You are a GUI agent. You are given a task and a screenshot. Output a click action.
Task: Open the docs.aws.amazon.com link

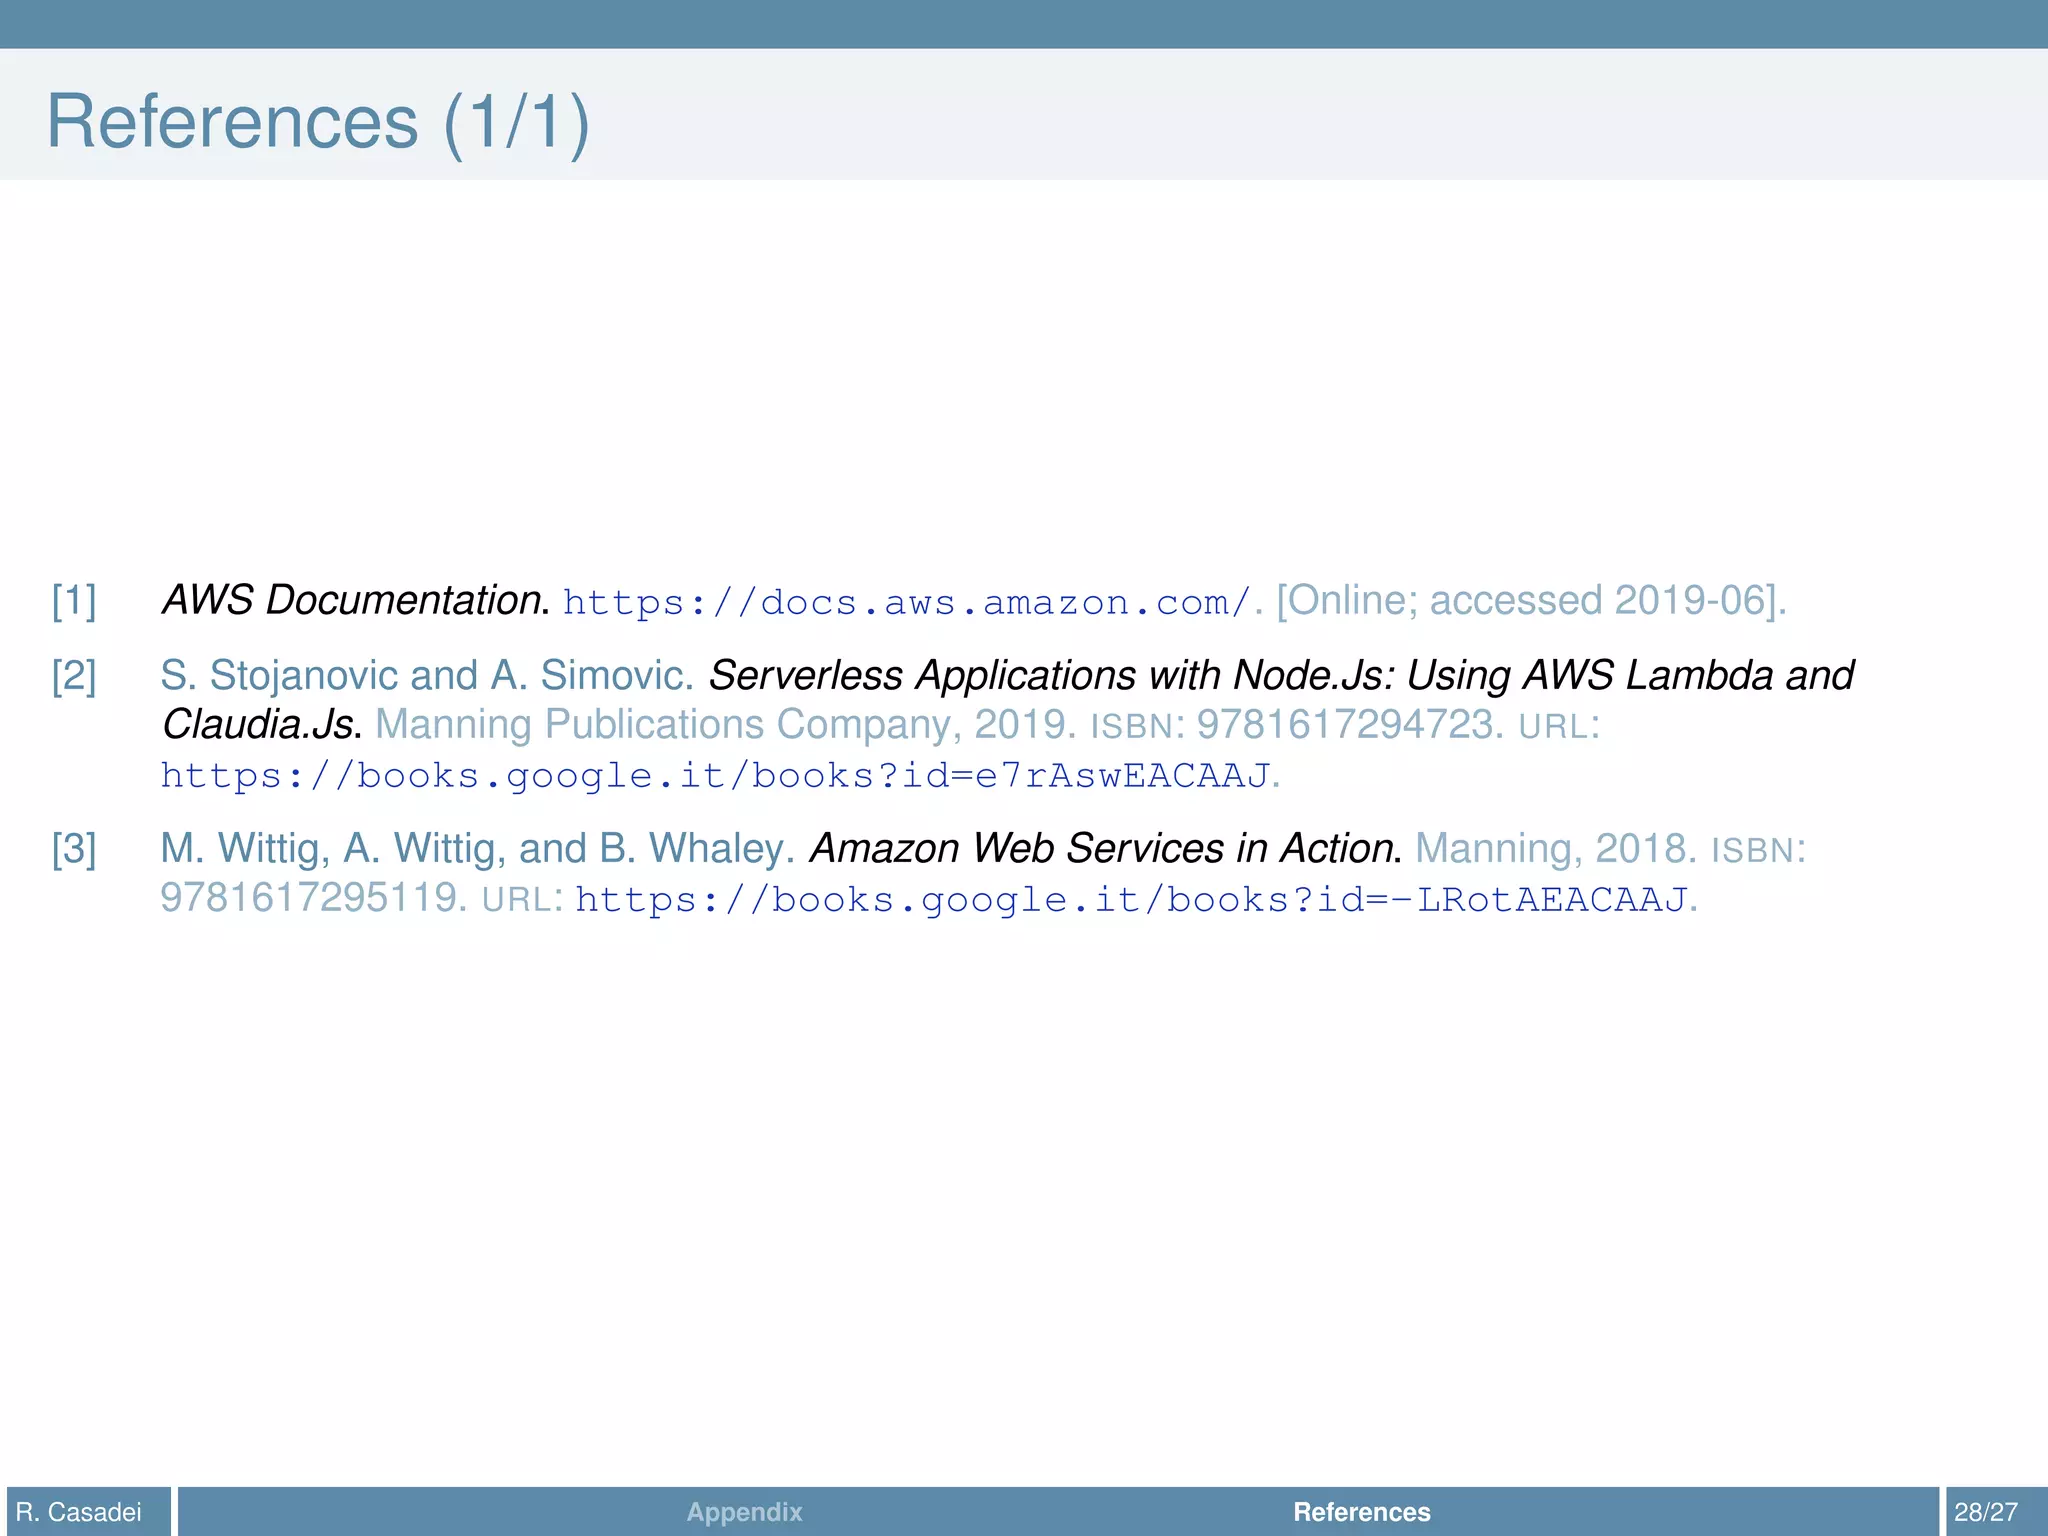906,602
